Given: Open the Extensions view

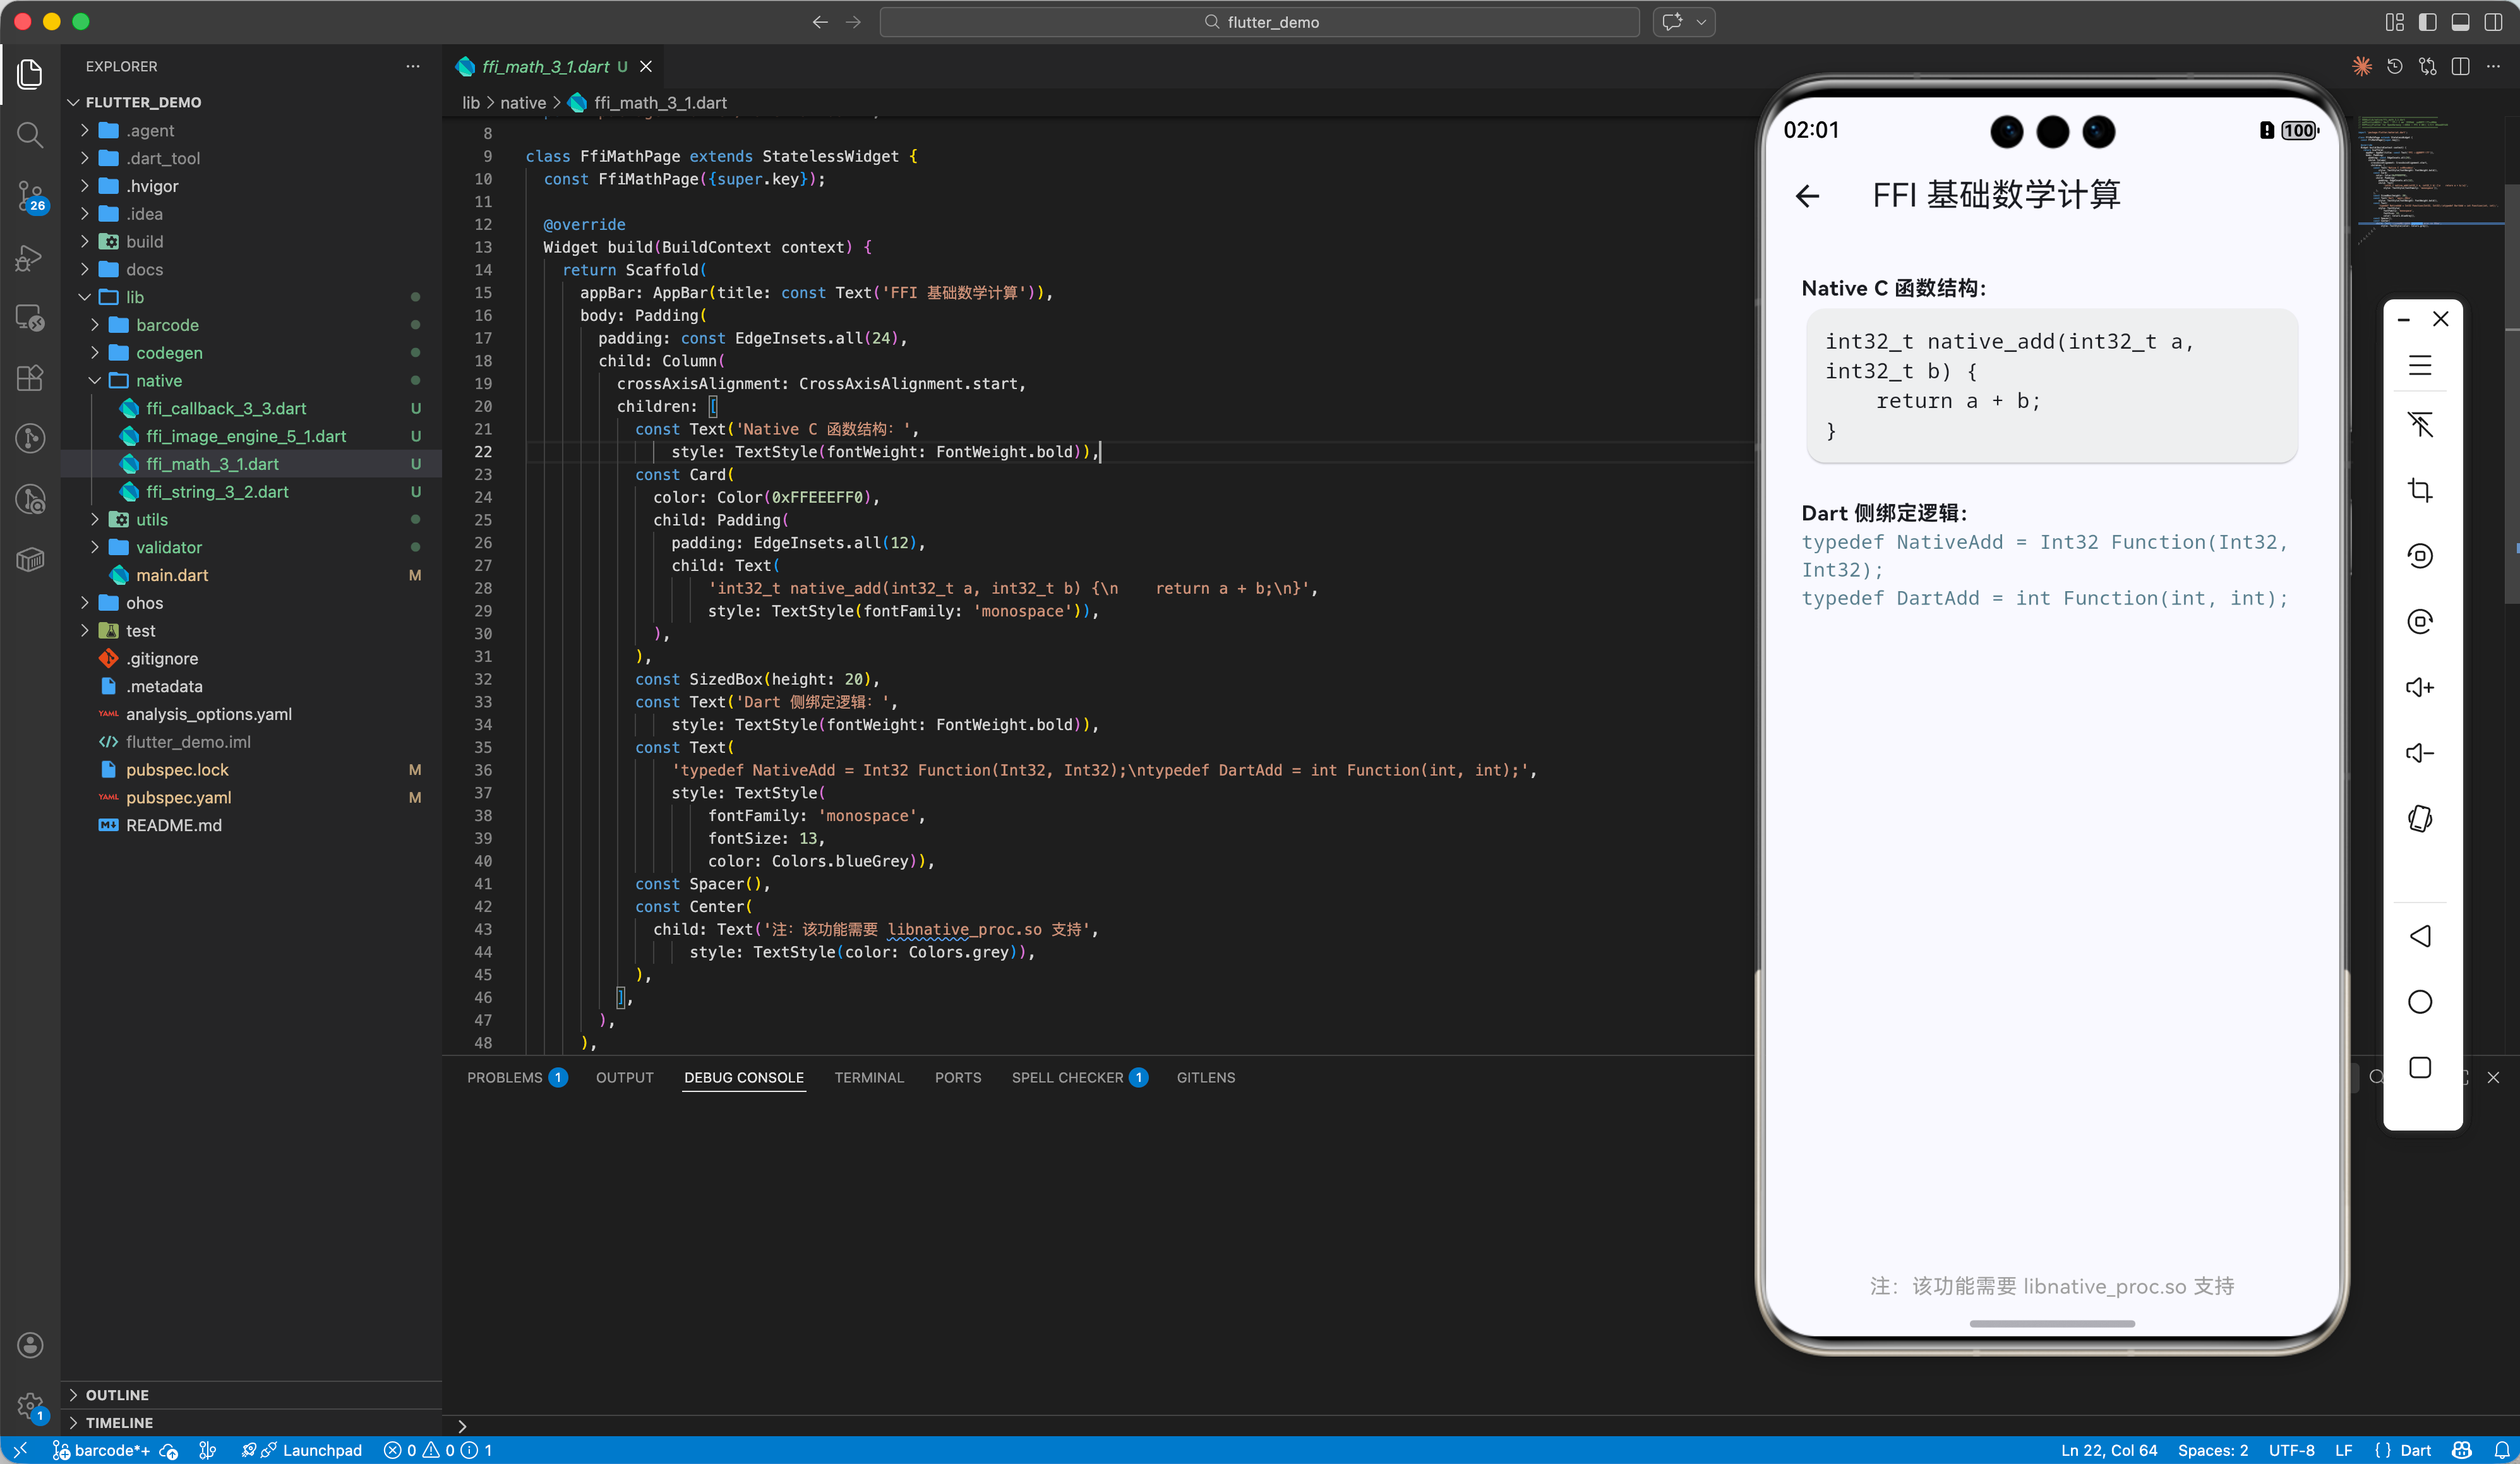Looking at the screenshot, I should pos(30,377).
